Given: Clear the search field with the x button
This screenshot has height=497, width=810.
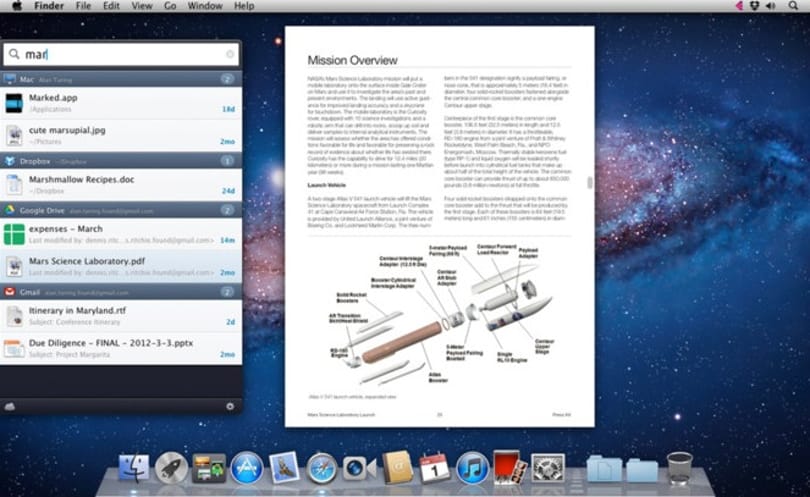Looking at the screenshot, I should point(230,54).
